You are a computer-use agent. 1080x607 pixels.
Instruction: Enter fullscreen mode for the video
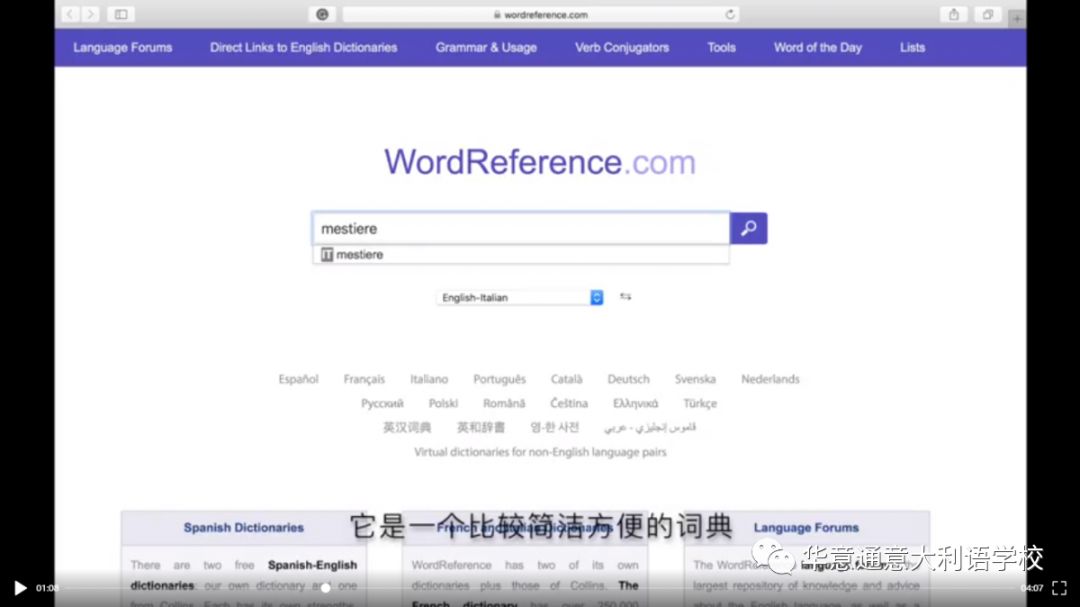pos(1059,588)
